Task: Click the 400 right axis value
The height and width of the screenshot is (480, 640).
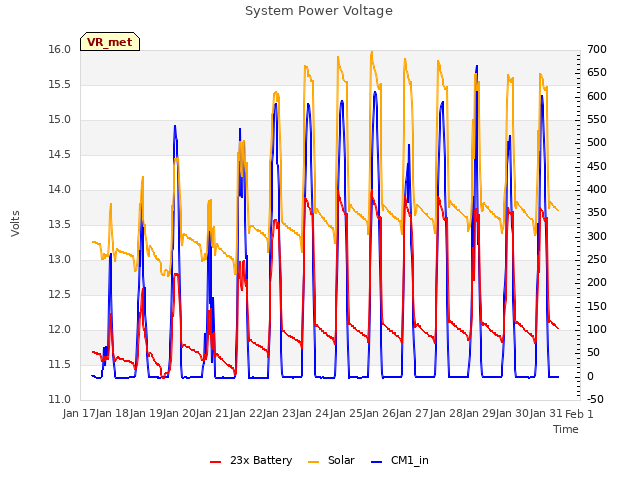Action: (597, 190)
